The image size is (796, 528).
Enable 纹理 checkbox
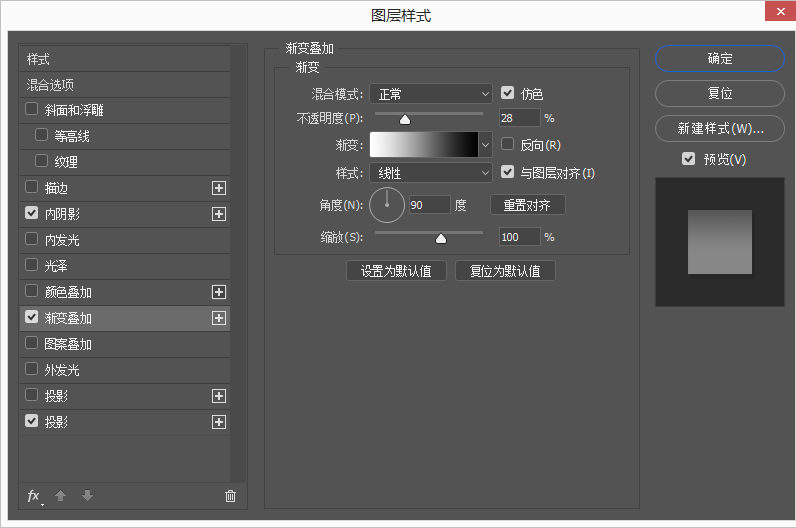[42, 160]
